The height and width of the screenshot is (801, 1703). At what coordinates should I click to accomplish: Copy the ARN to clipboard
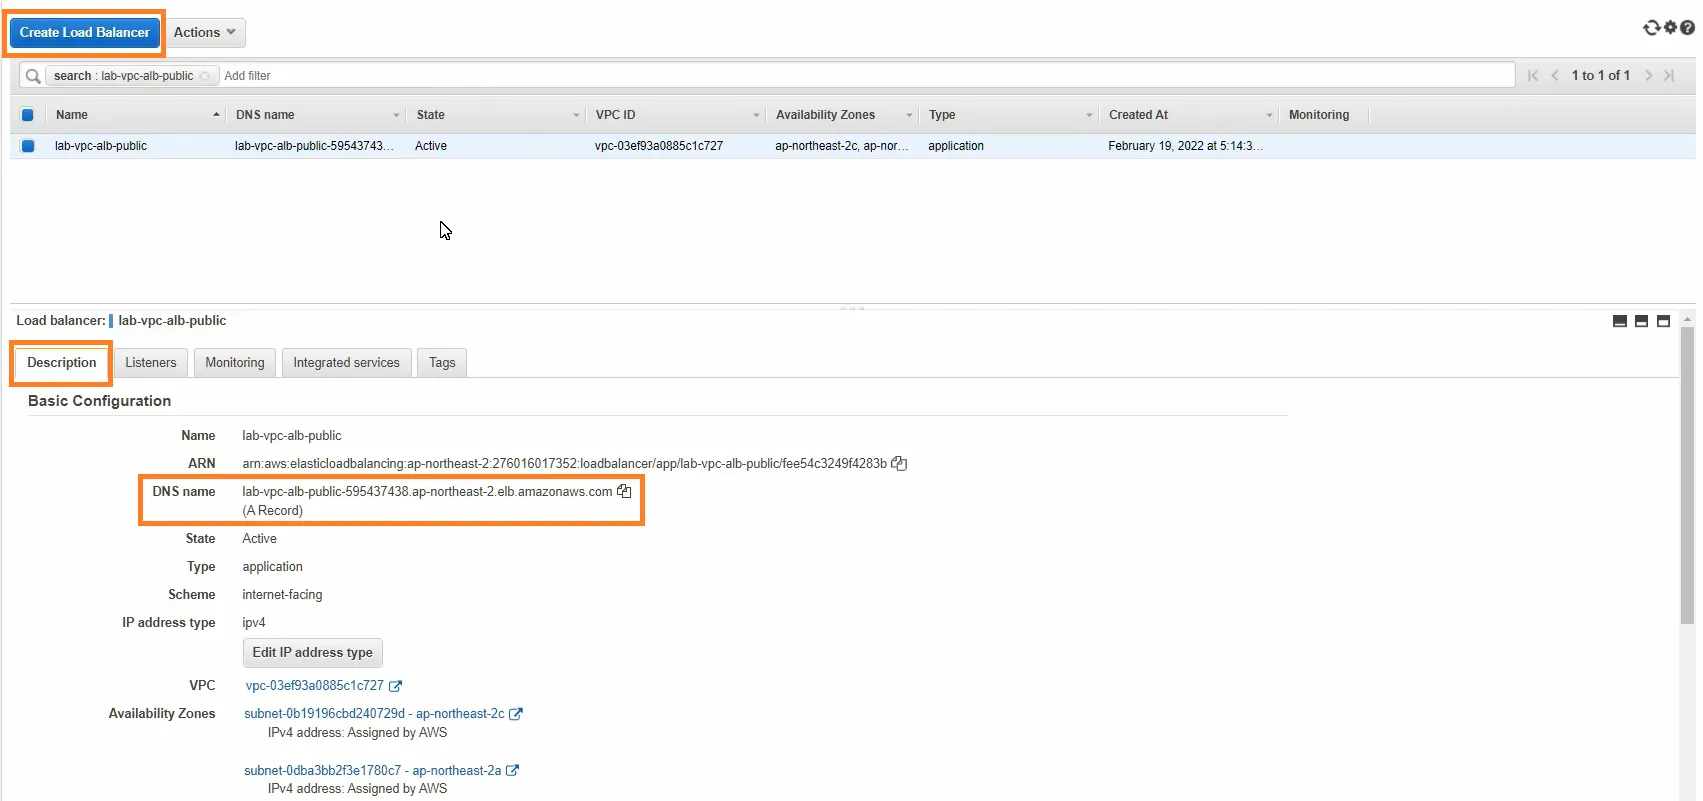[899, 464]
